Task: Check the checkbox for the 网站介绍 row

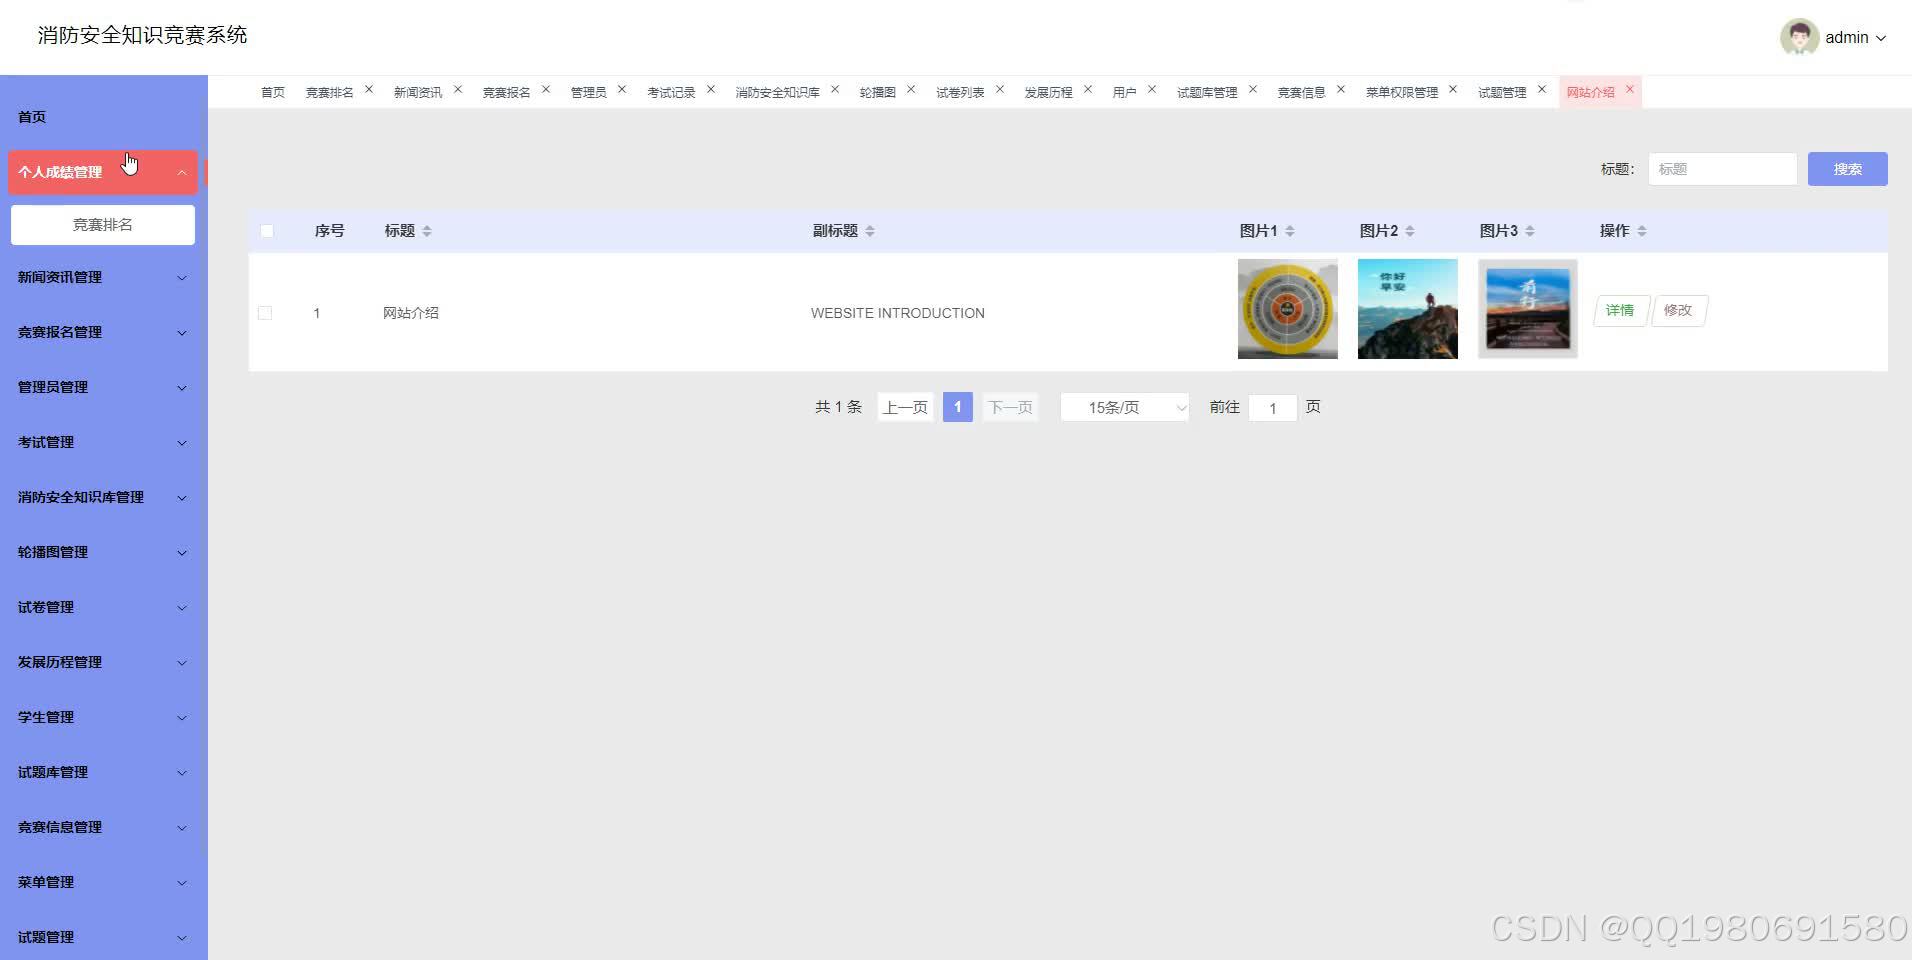Action: [265, 312]
